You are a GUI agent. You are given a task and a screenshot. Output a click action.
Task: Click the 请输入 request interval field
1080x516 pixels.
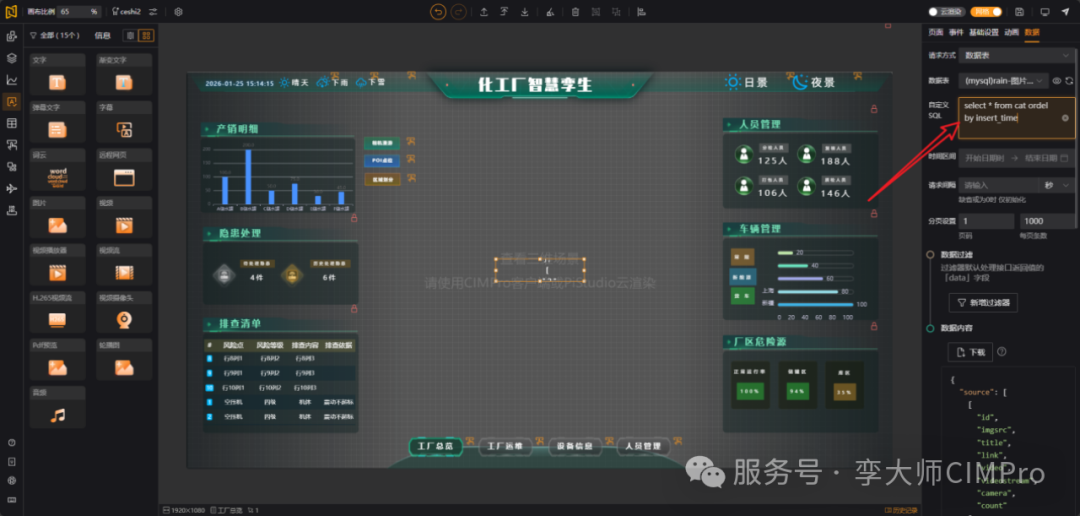(998, 185)
